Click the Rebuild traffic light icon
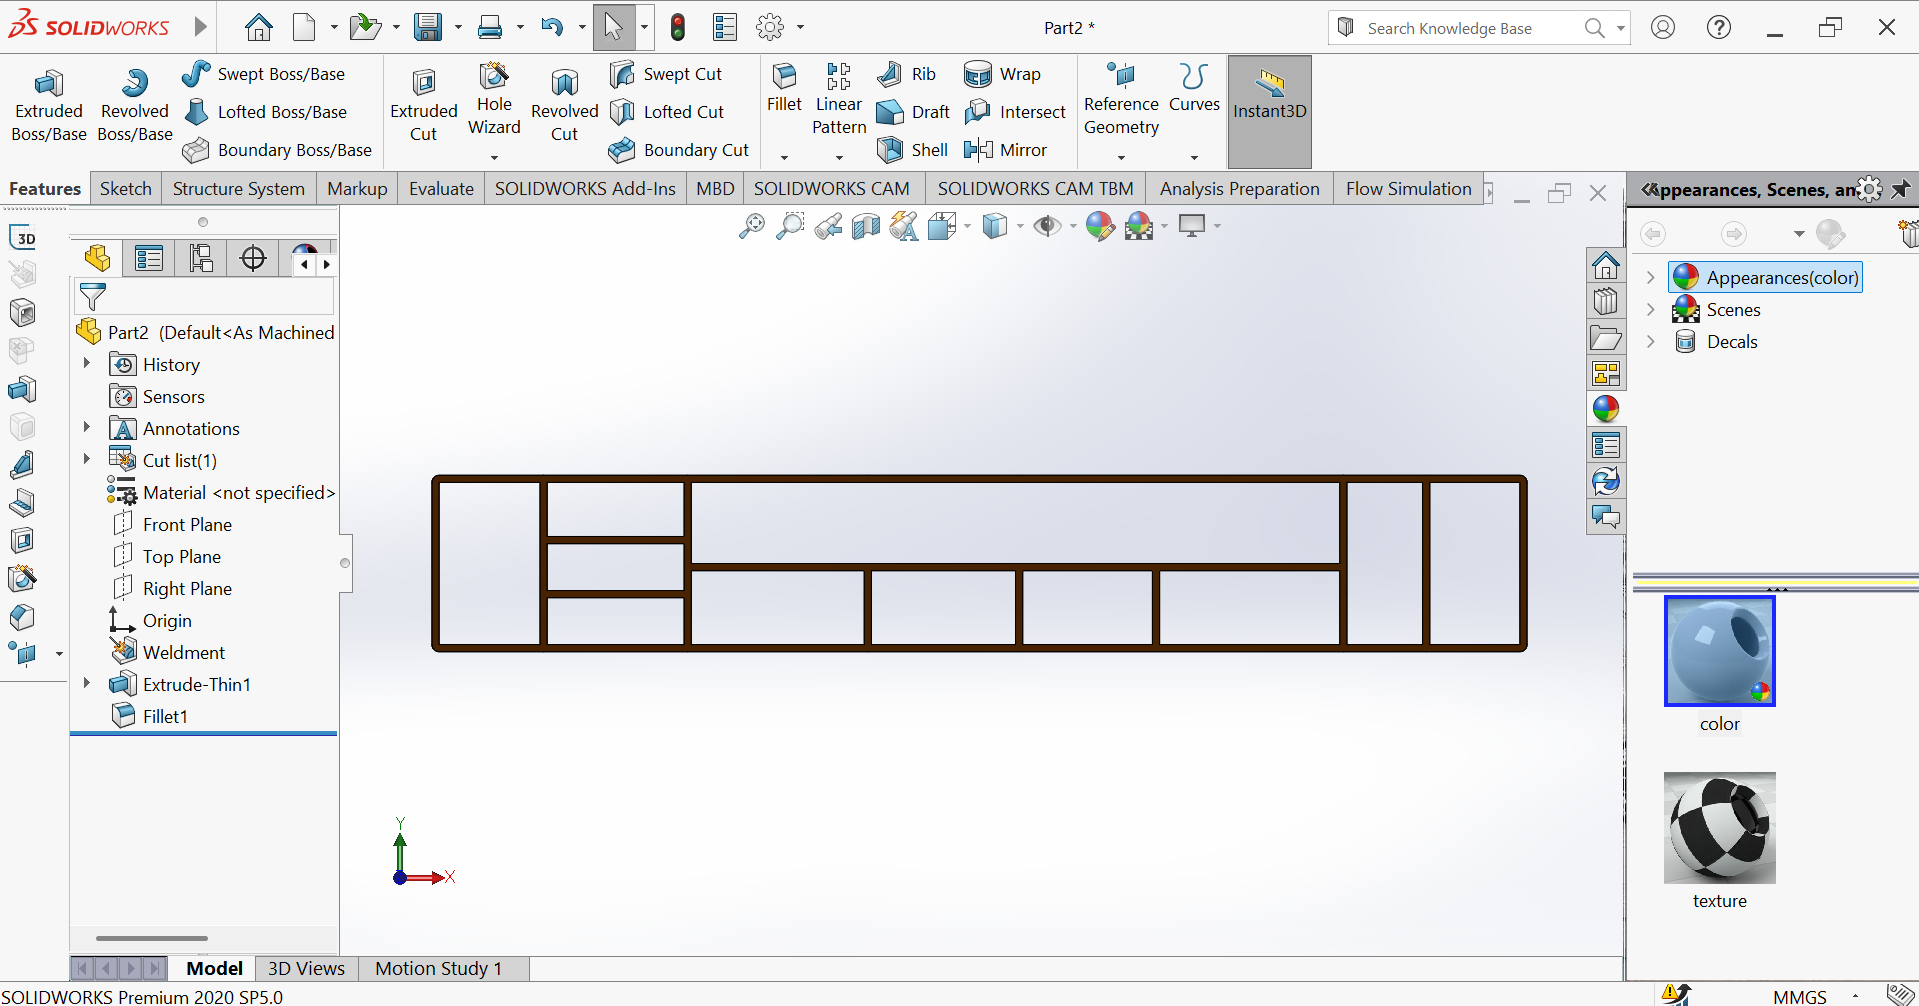 coord(678,28)
